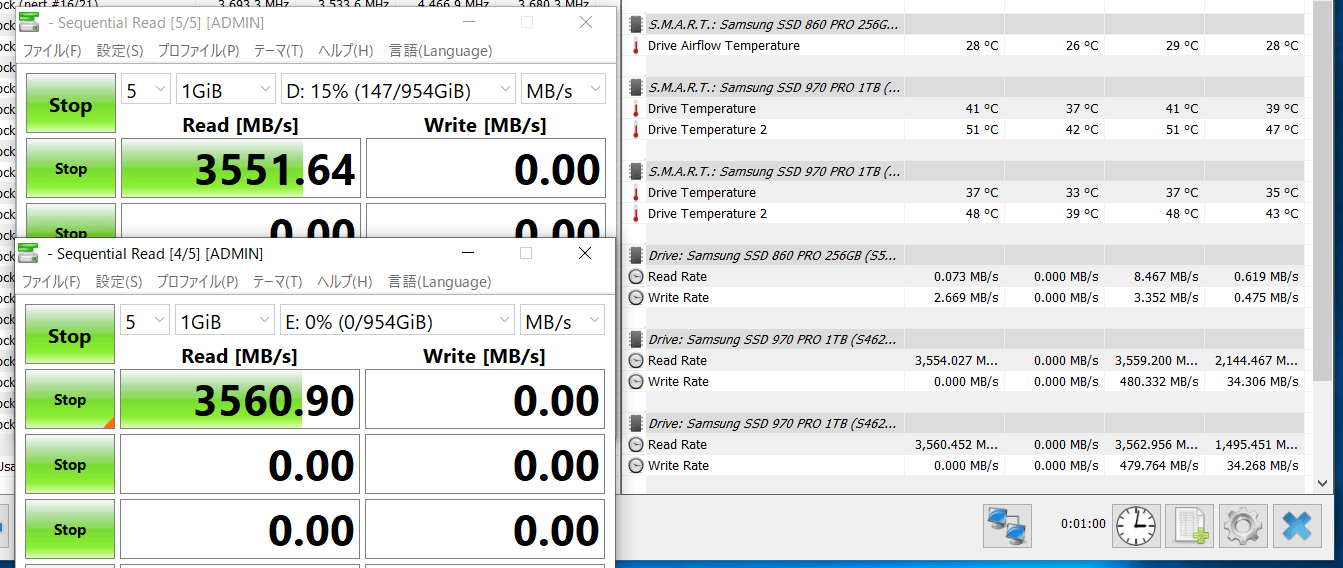The height and width of the screenshot is (568, 1343).
Task: Open ファイル(F) menu in the [5/5] window
Action: click(x=52, y=51)
